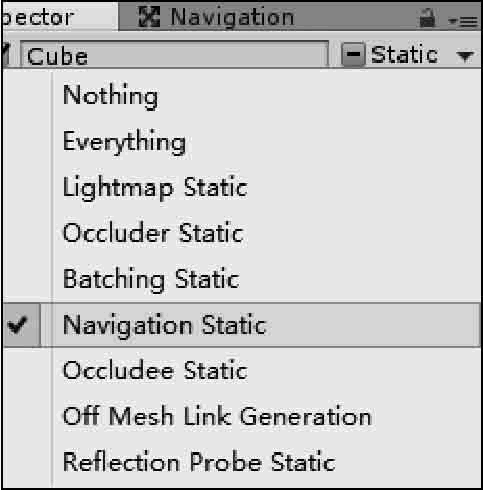Click the Cube name field
Viewport: 483px width, 490px height.
click(x=175, y=55)
